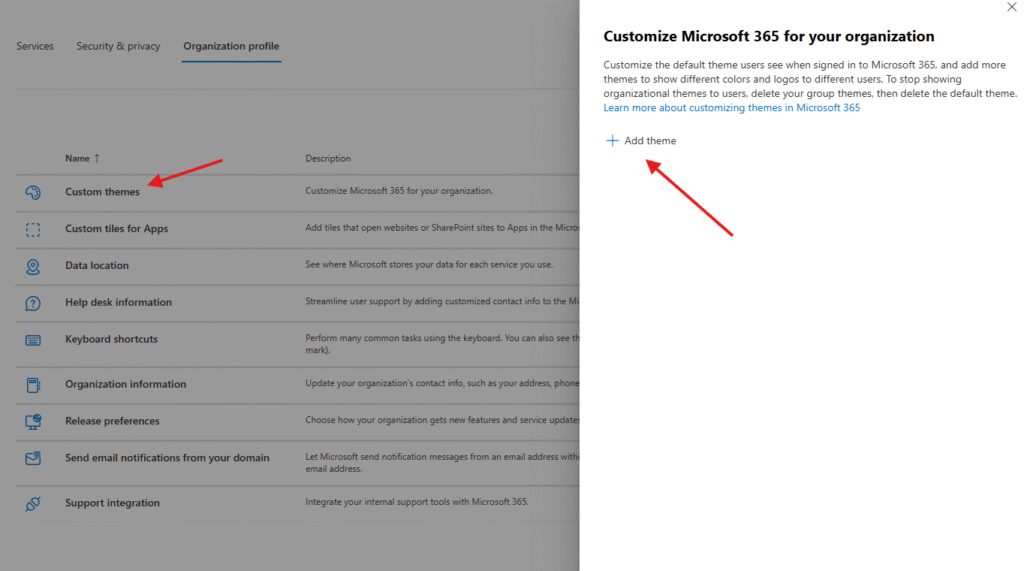Image resolution: width=1024 pixels, height=571 pixels.
Task: Open the Security & privacy tab
Action: coord(118,46)
